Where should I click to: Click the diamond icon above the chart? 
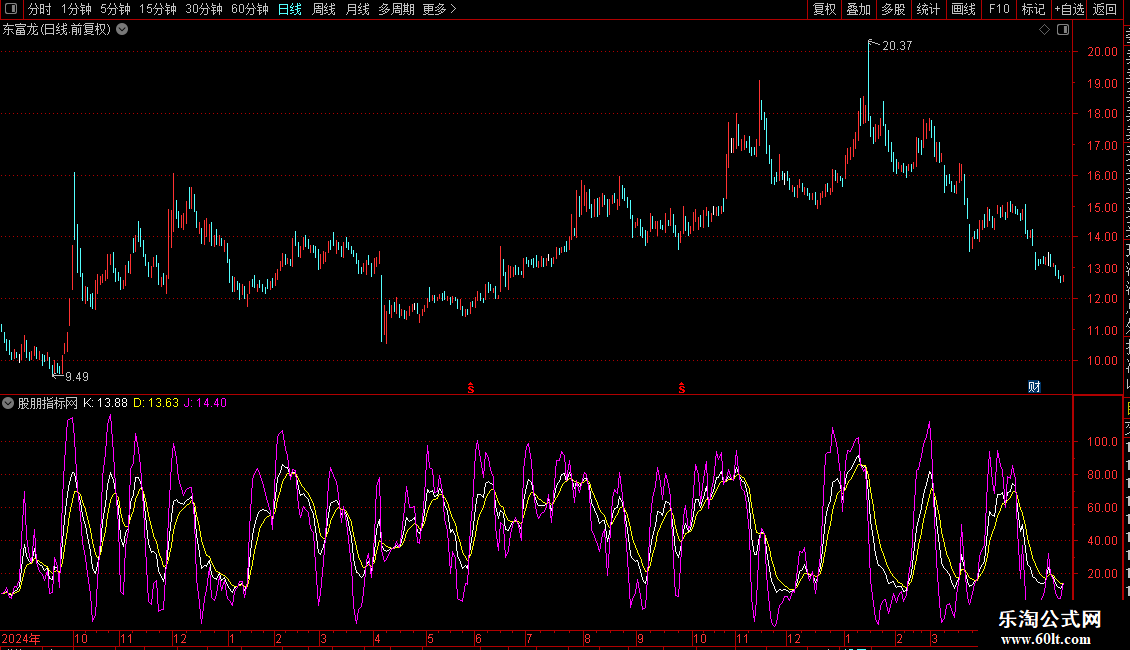pos(1044,30)
